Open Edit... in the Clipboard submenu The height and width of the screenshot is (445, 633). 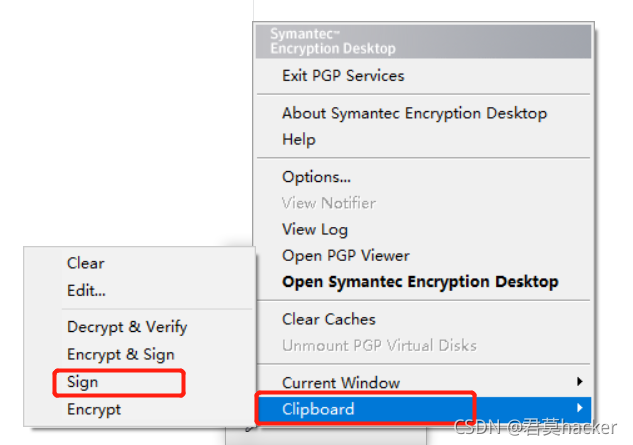(x=139, y=290)
